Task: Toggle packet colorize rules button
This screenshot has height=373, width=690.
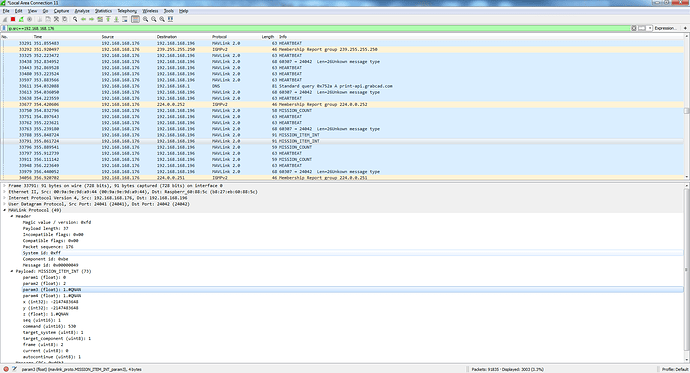Action: pos(135,19)
